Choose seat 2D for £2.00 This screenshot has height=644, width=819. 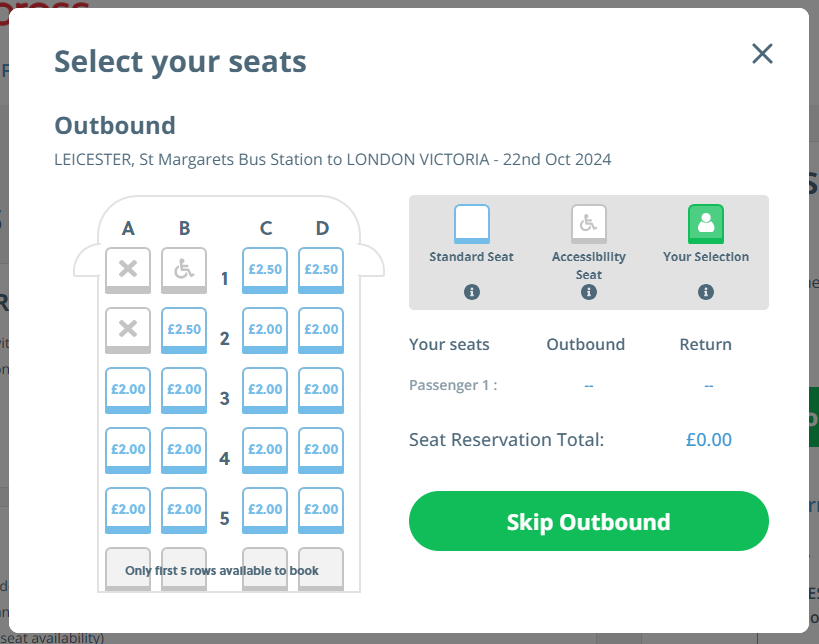(x=321, y=329)
